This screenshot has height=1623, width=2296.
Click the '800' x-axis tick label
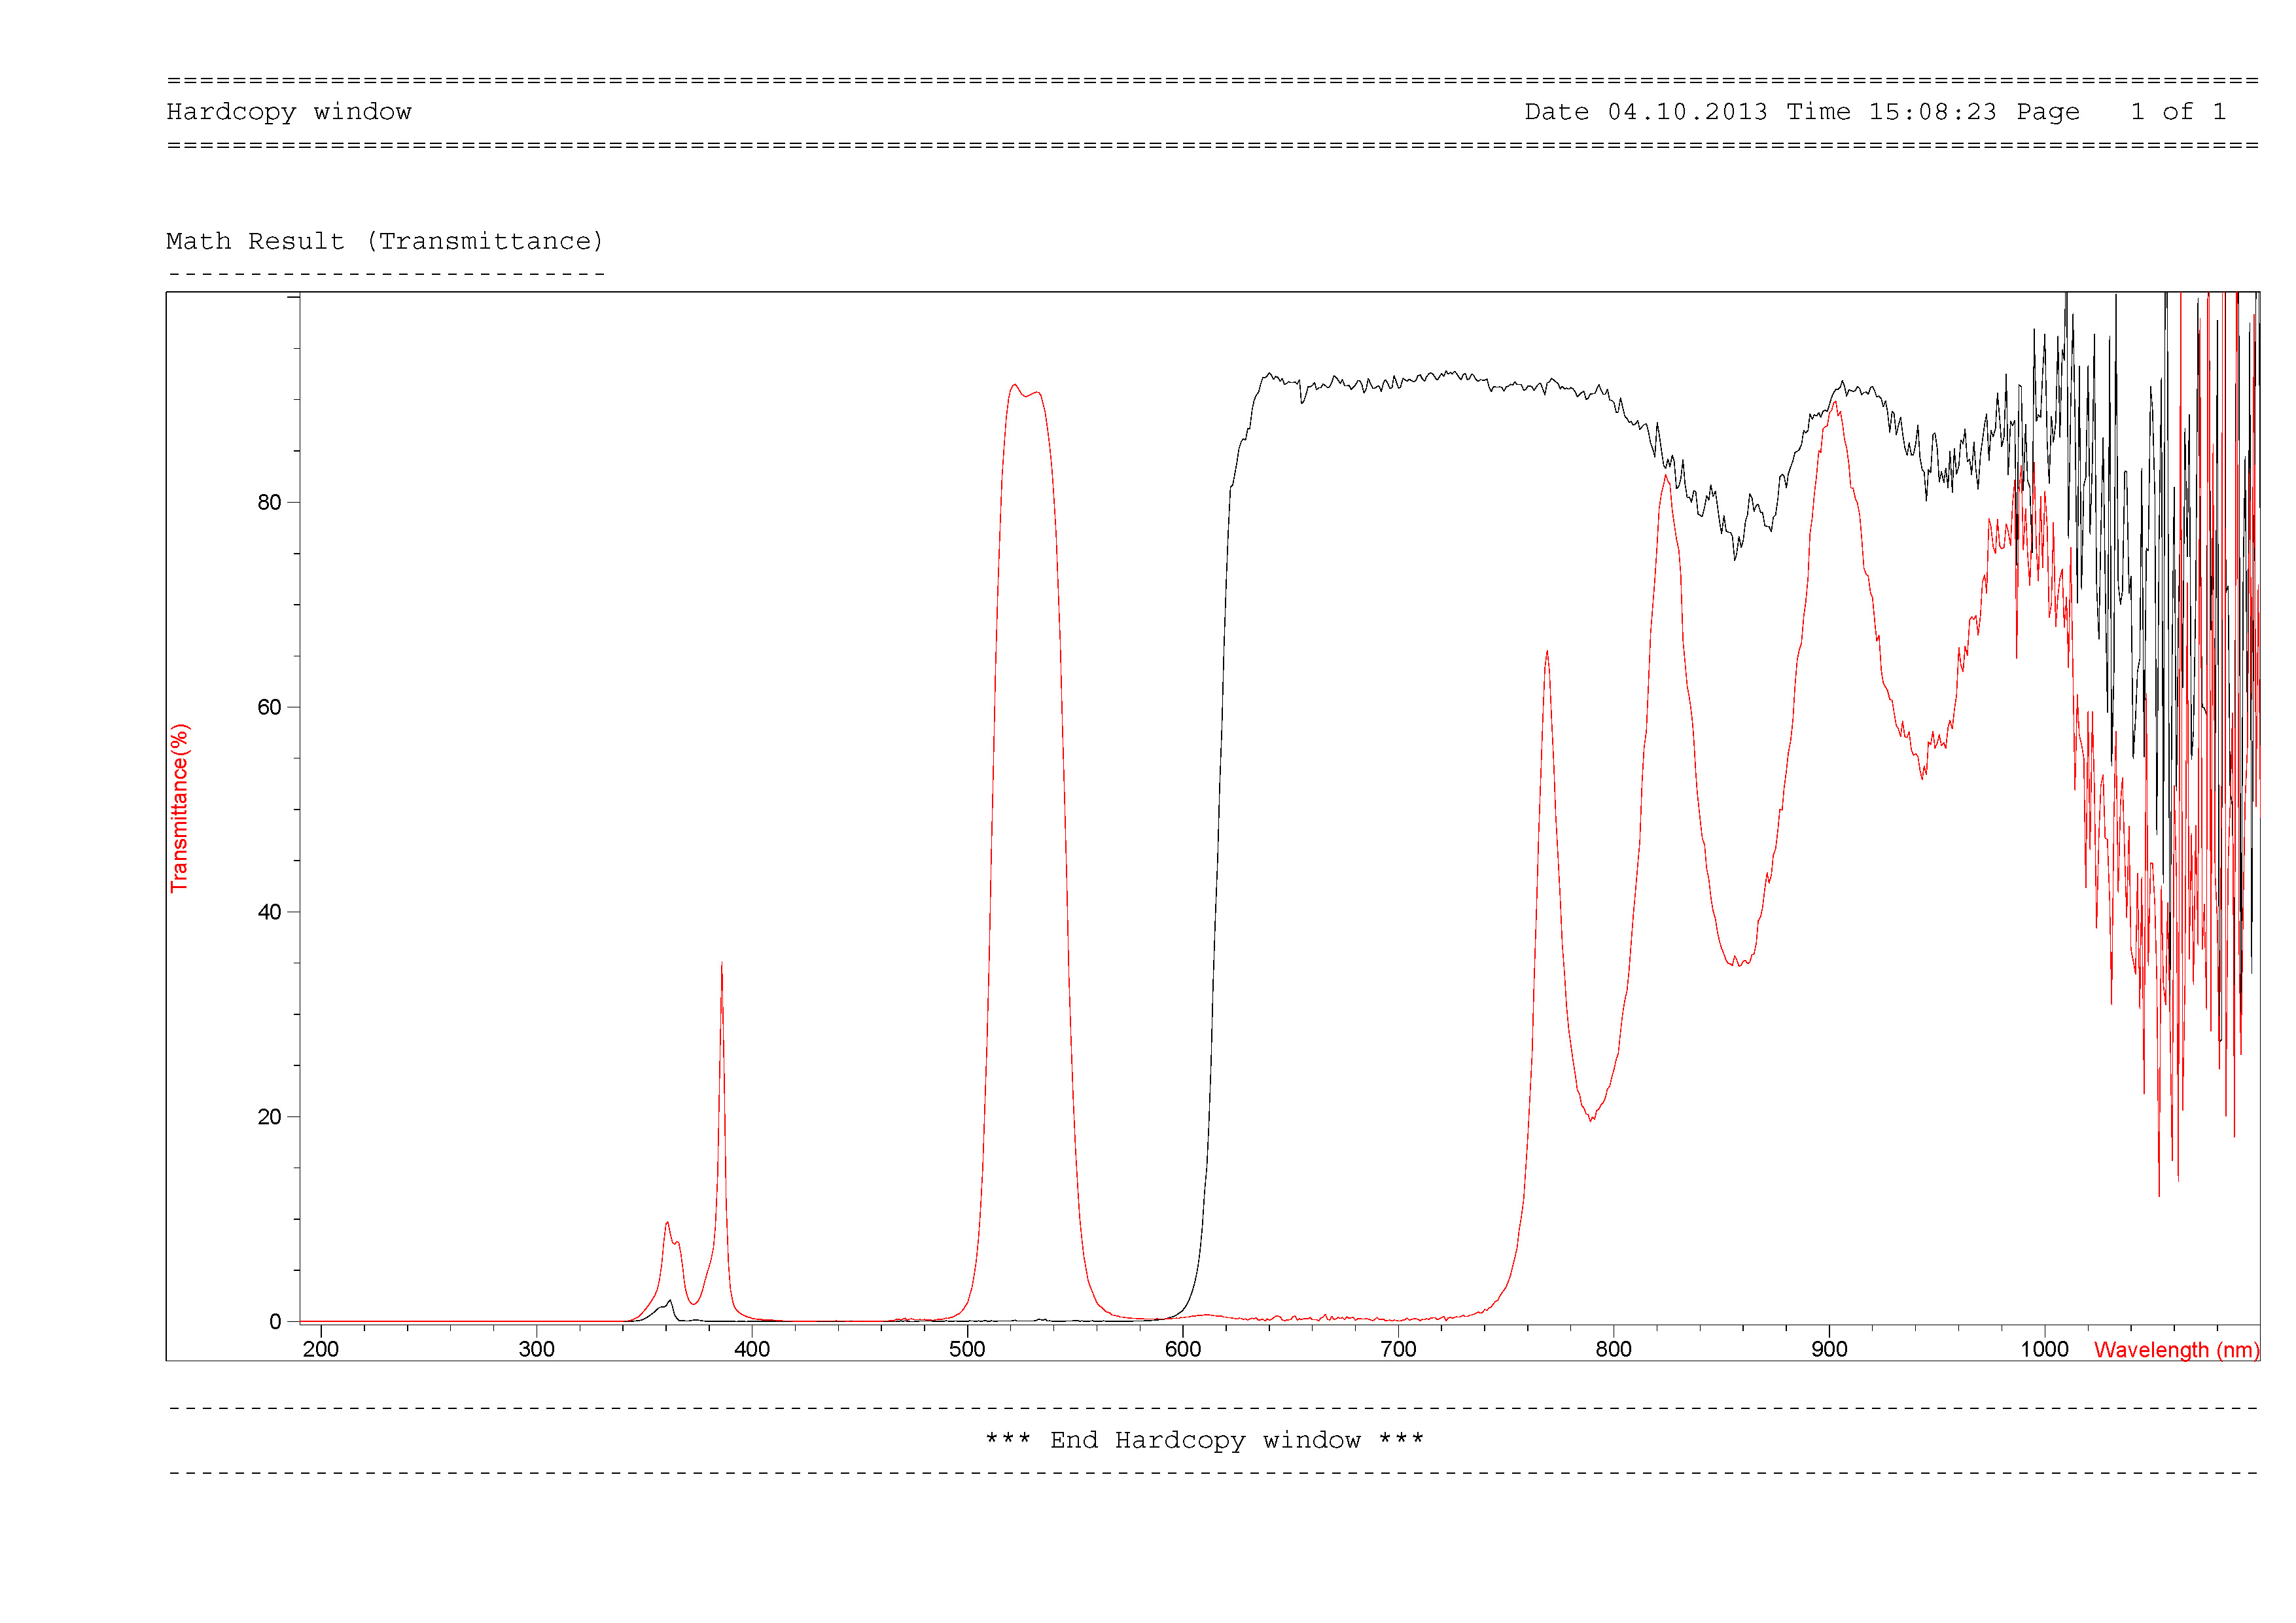click(x=1613, y=1349)
